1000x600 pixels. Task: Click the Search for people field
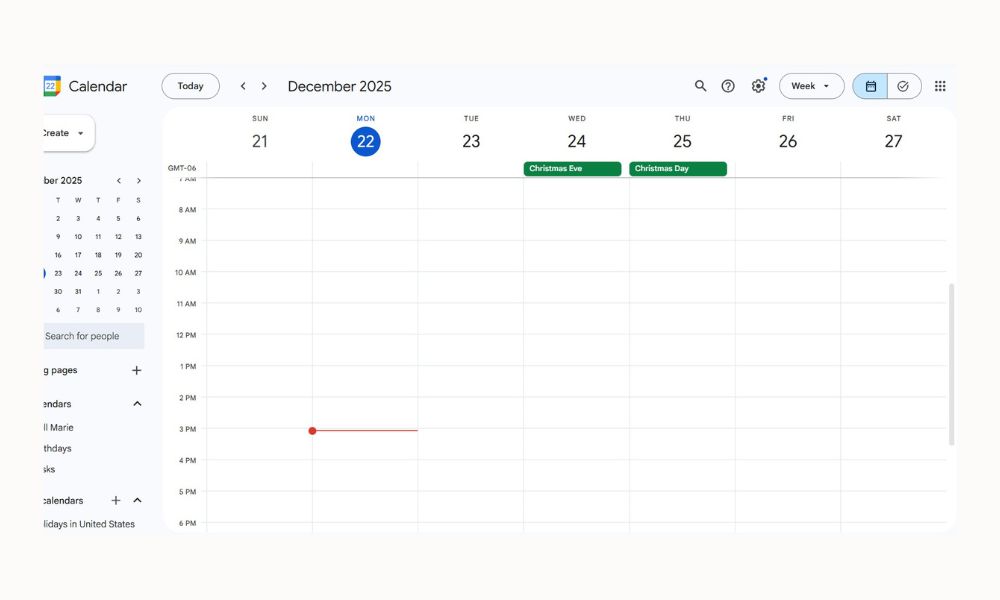[x=92, y=336]
